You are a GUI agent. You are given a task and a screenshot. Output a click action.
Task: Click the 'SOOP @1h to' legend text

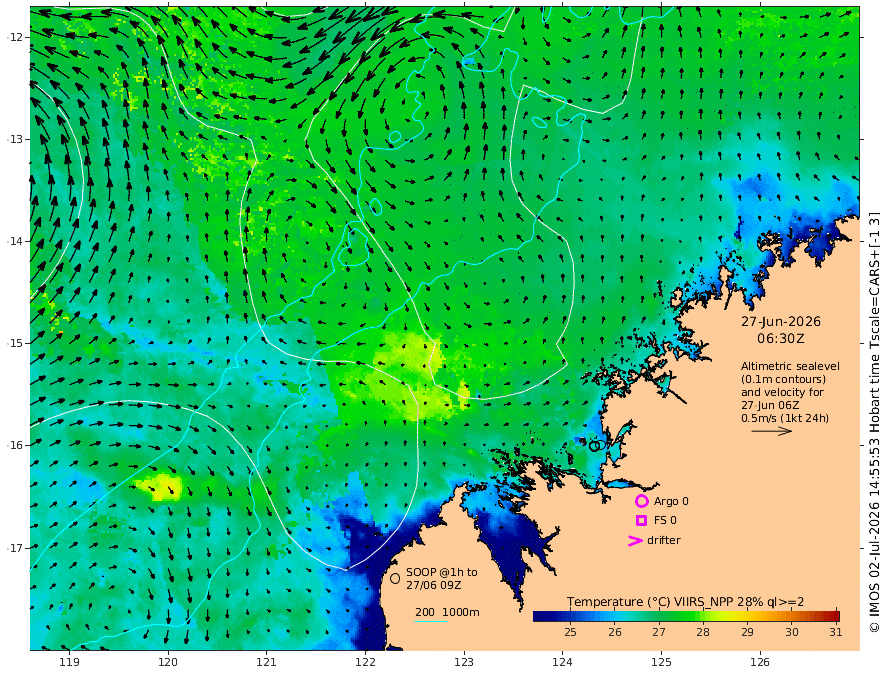tap(442, 572)
